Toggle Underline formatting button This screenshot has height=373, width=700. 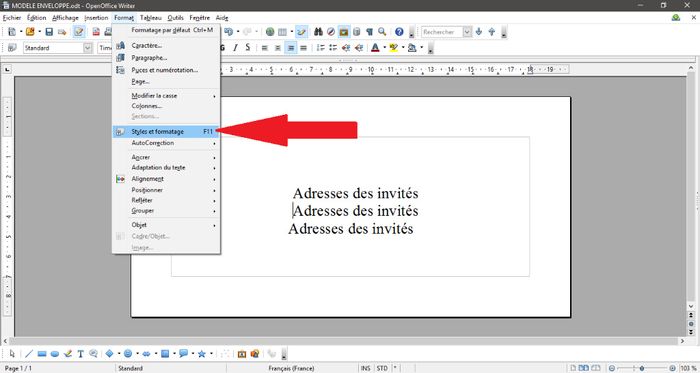(x=248, y=48)
